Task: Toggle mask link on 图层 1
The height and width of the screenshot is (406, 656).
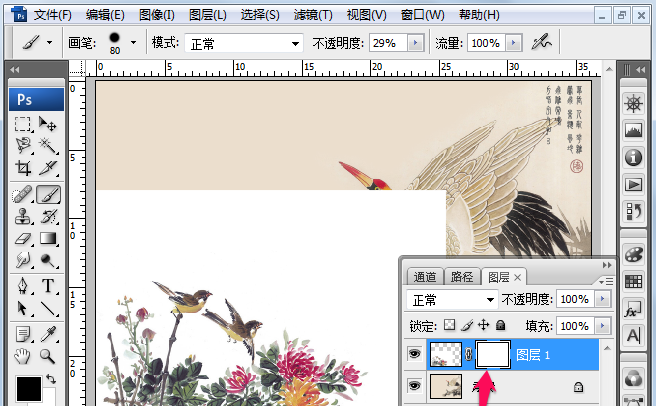Action: tap(469, 355)
